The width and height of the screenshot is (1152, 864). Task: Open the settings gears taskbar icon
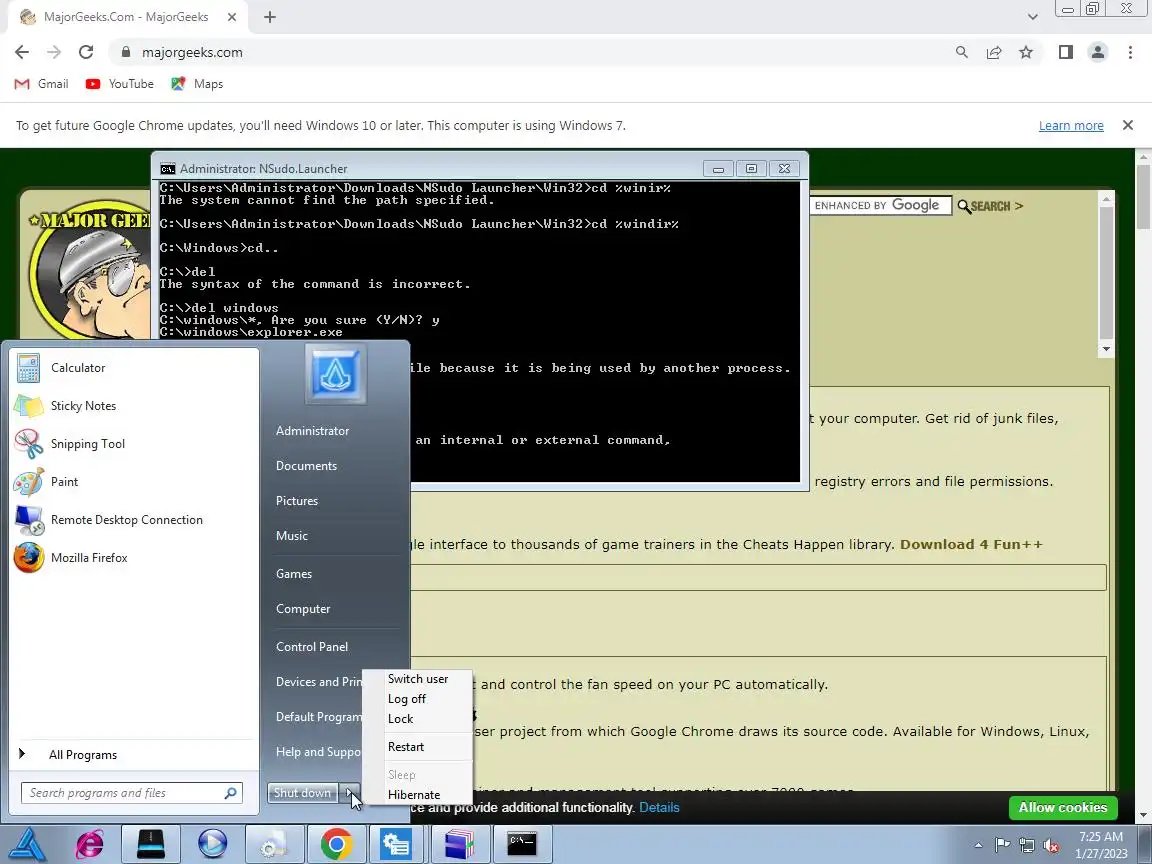coord(274,844)
